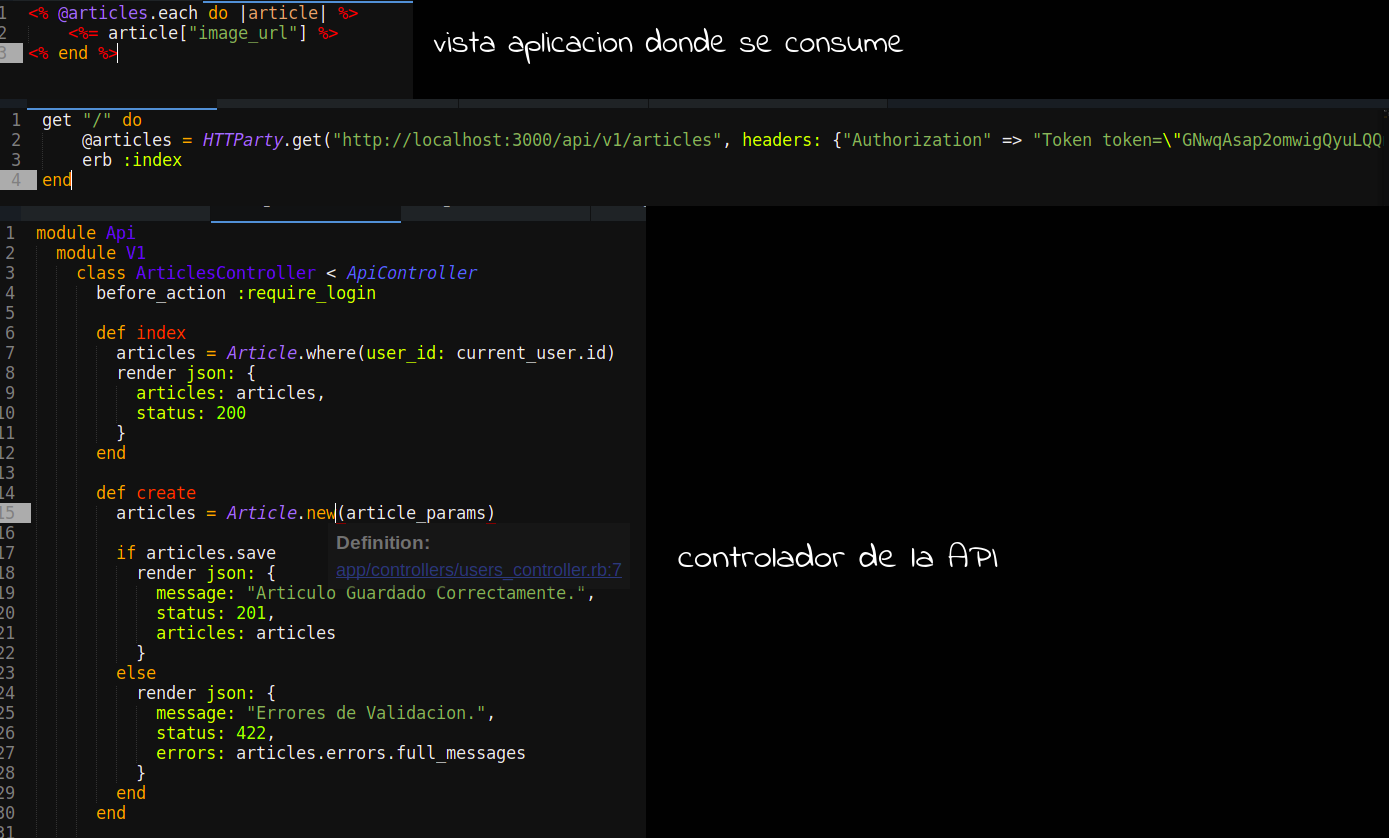1389x838 pixels.
Task: Click the 'Definition:' label in the popup
Action: point(383,543)
